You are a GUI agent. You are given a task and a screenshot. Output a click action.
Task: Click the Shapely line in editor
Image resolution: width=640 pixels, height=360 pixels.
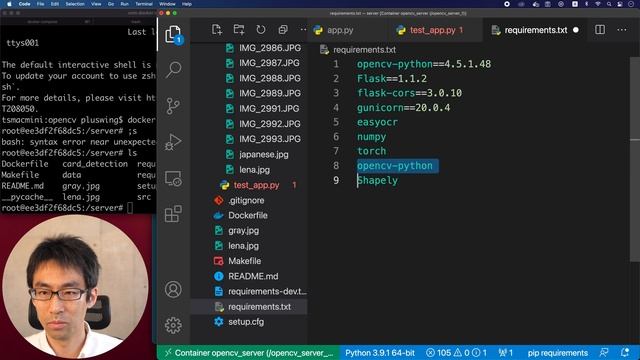[x=377, y=180]
